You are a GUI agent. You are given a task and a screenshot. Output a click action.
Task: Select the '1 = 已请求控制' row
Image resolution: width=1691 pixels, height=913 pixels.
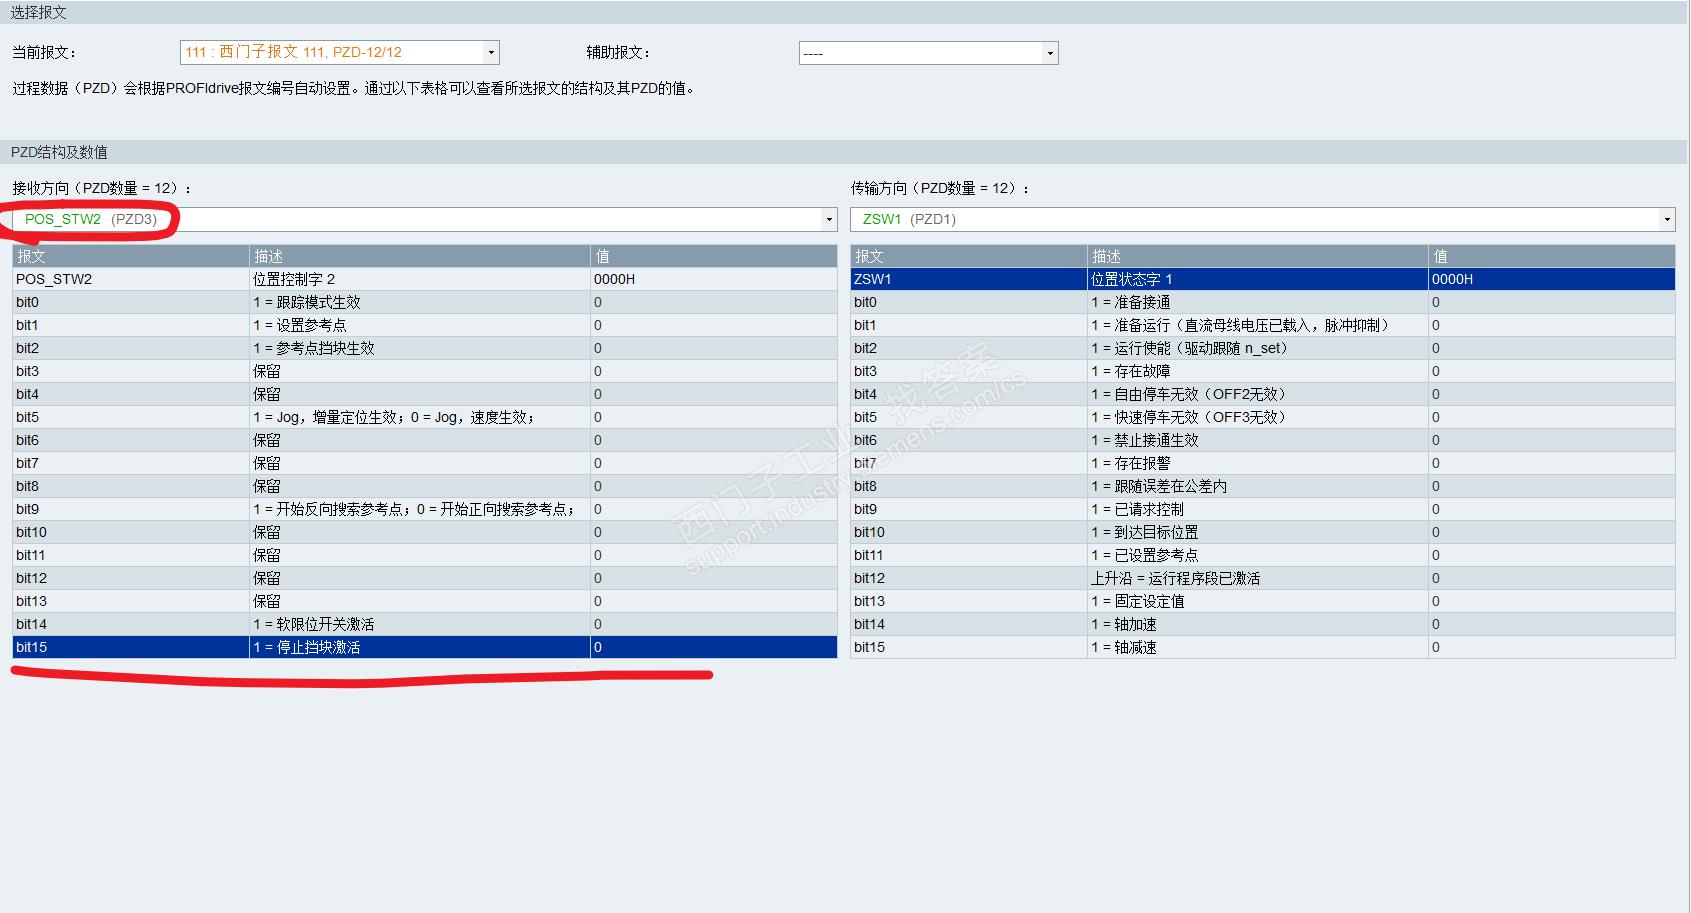(1263, 509)
